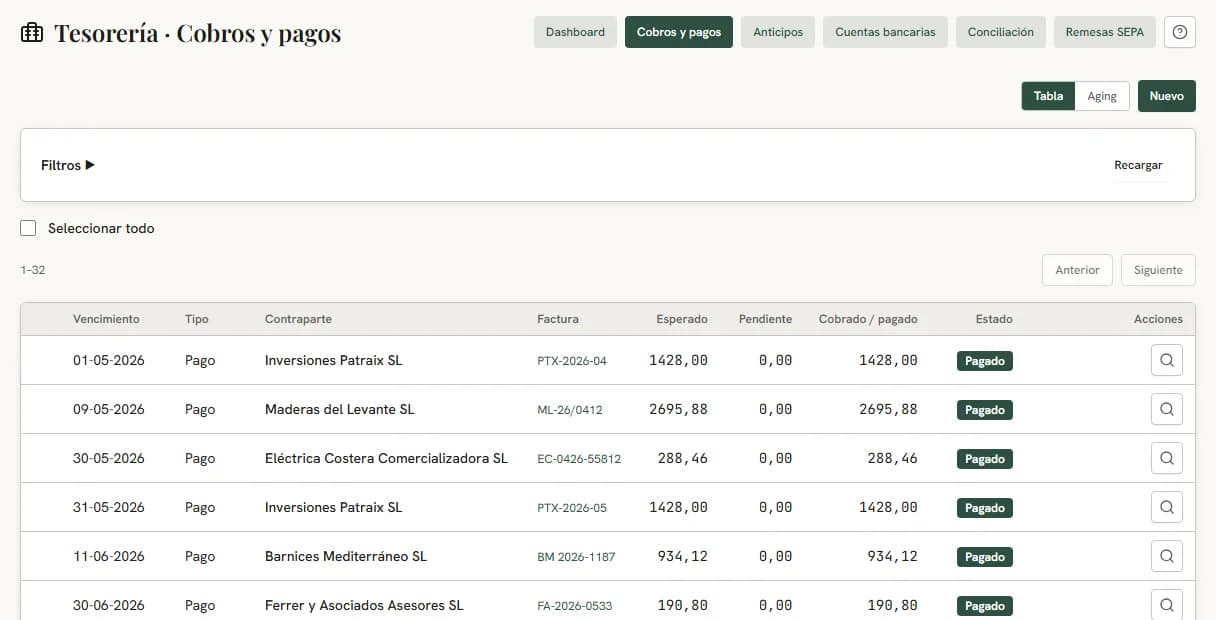Switch to the Tabla view
This screenshot has width=1216, height=620.
click(x=1048, y=96)
